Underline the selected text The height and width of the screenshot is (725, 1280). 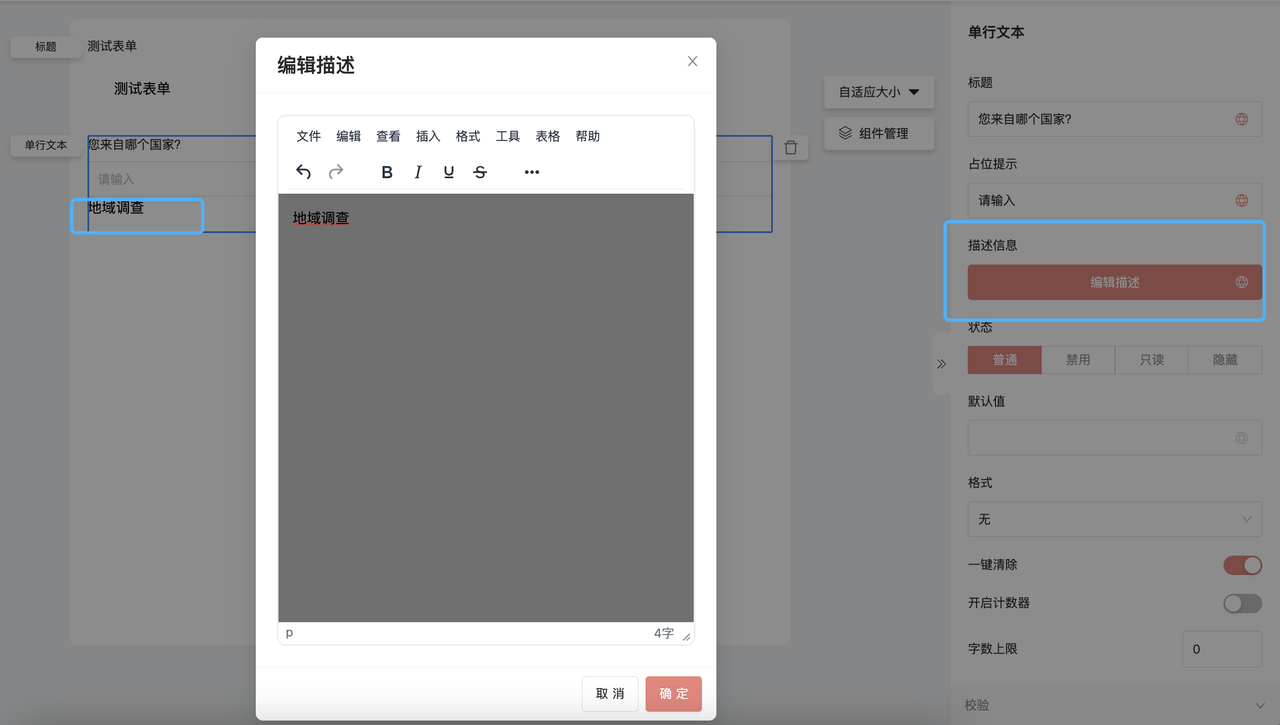449,172
